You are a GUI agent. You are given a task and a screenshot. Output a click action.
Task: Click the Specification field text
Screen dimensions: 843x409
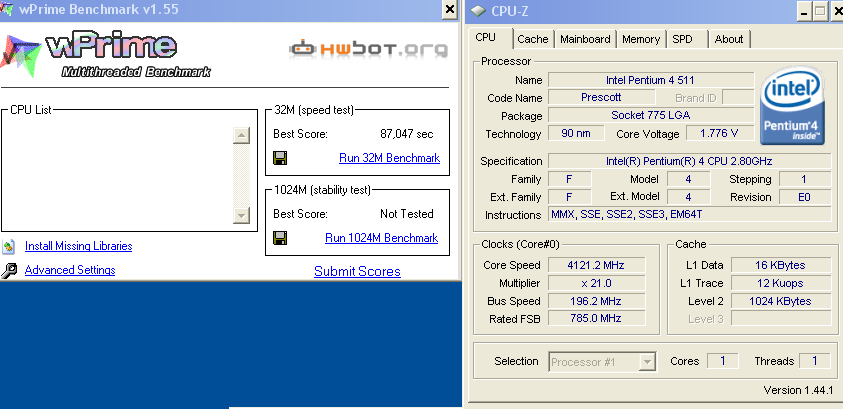pos(689,161)
